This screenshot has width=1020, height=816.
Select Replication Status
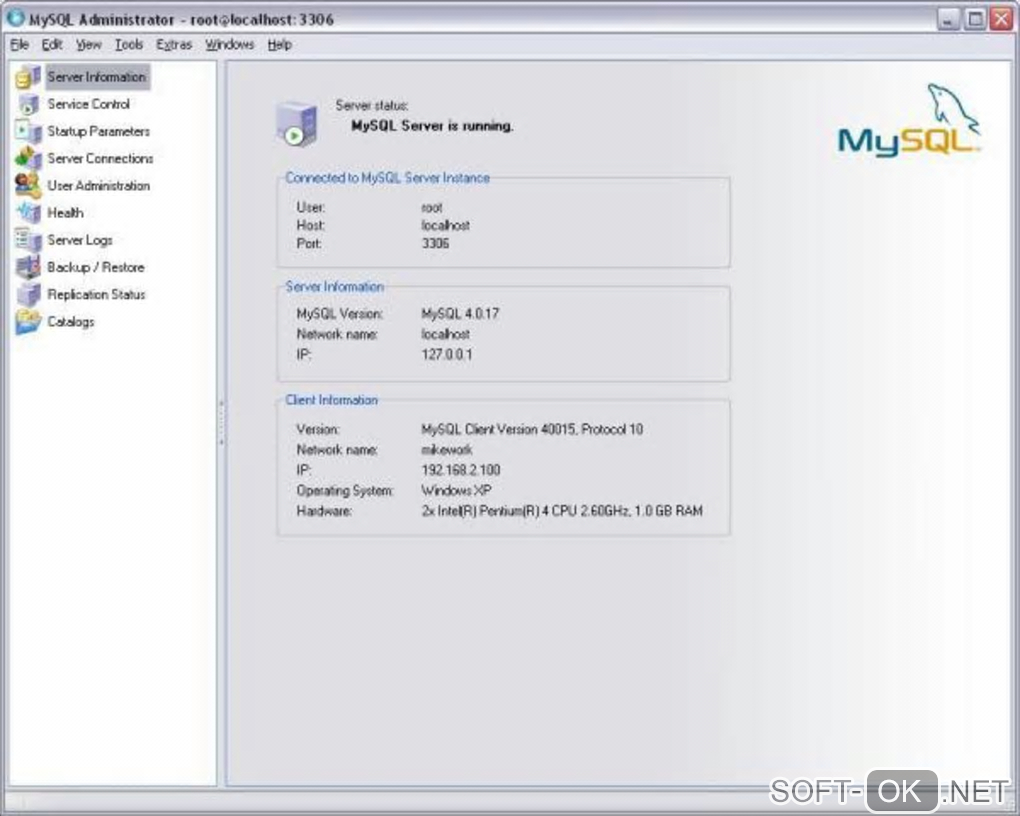point(96,295)
